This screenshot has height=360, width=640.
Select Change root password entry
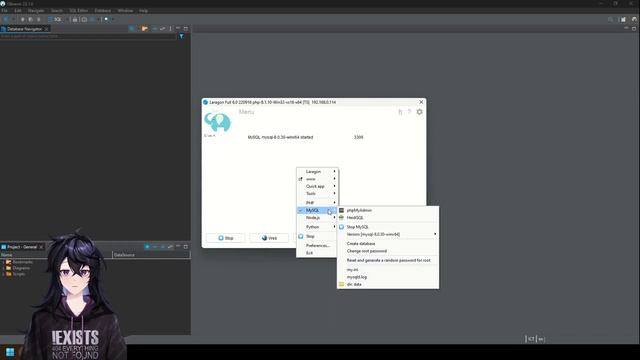click(388, 251)
